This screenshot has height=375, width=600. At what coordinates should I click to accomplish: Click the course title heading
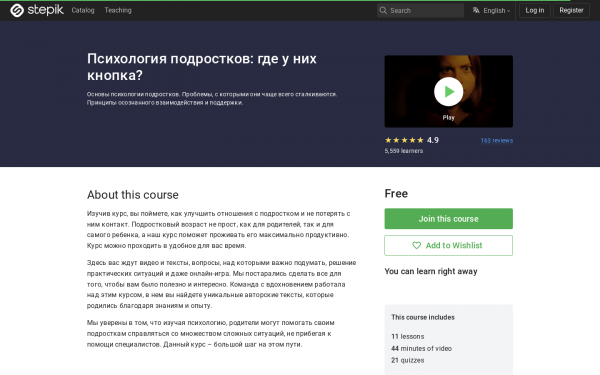tap(202, 67)
